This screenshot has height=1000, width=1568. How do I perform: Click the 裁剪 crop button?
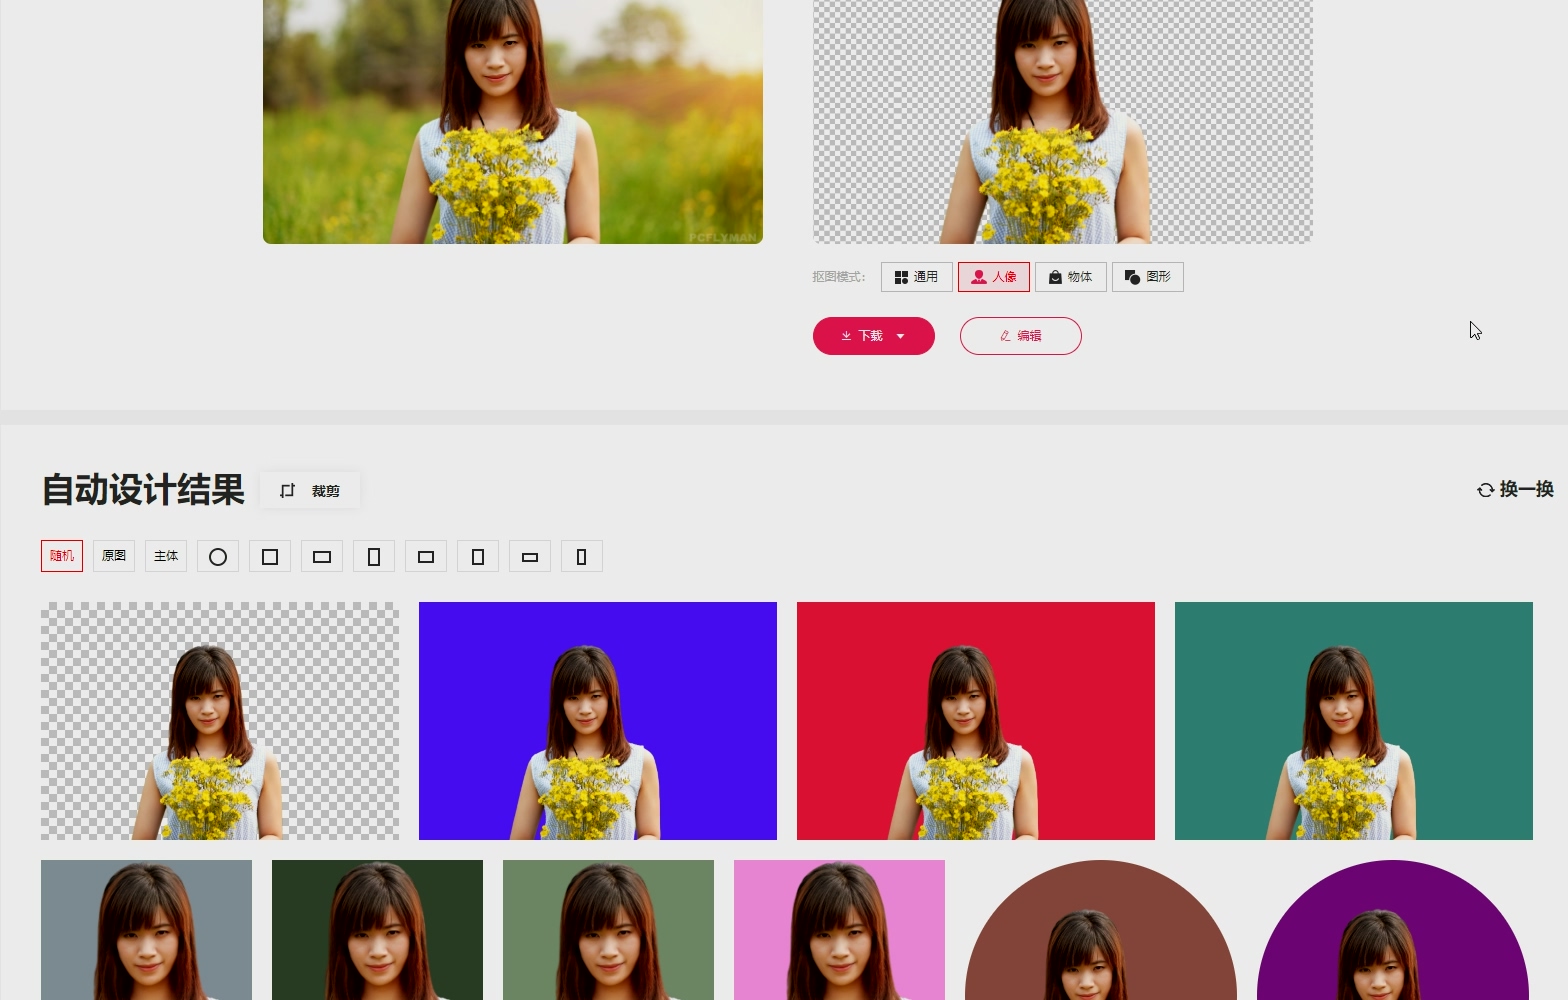coord(310,490)
